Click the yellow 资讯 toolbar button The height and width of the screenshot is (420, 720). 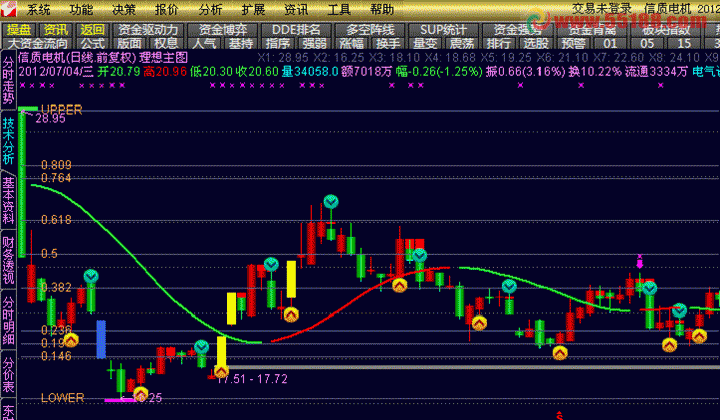[56, 30]
